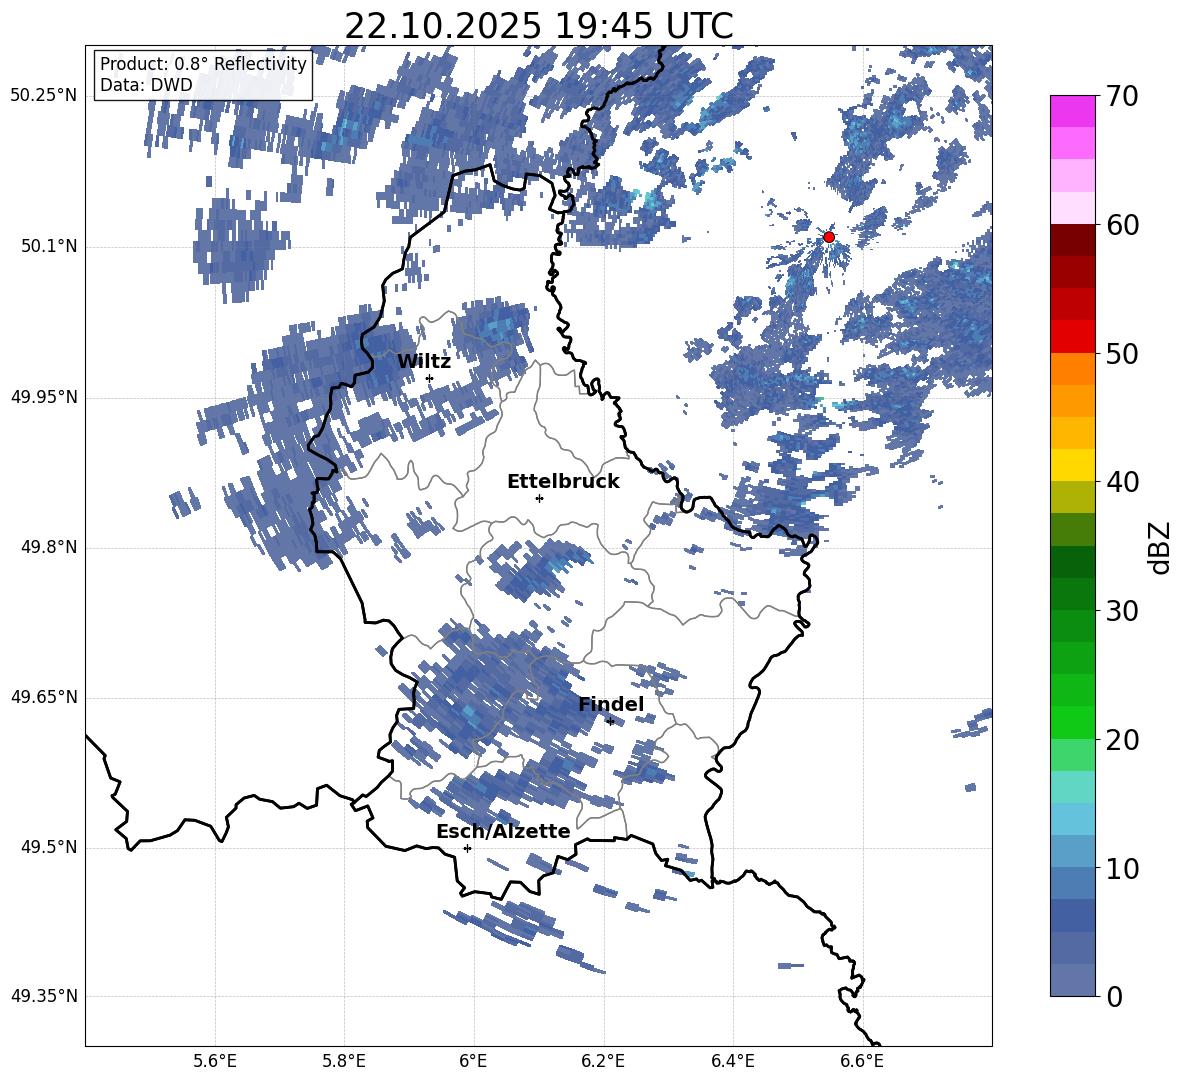This screenshot has height=1081, width=1184.
Task: Click the red radar site marker
Action: click(x=829, y=237)
